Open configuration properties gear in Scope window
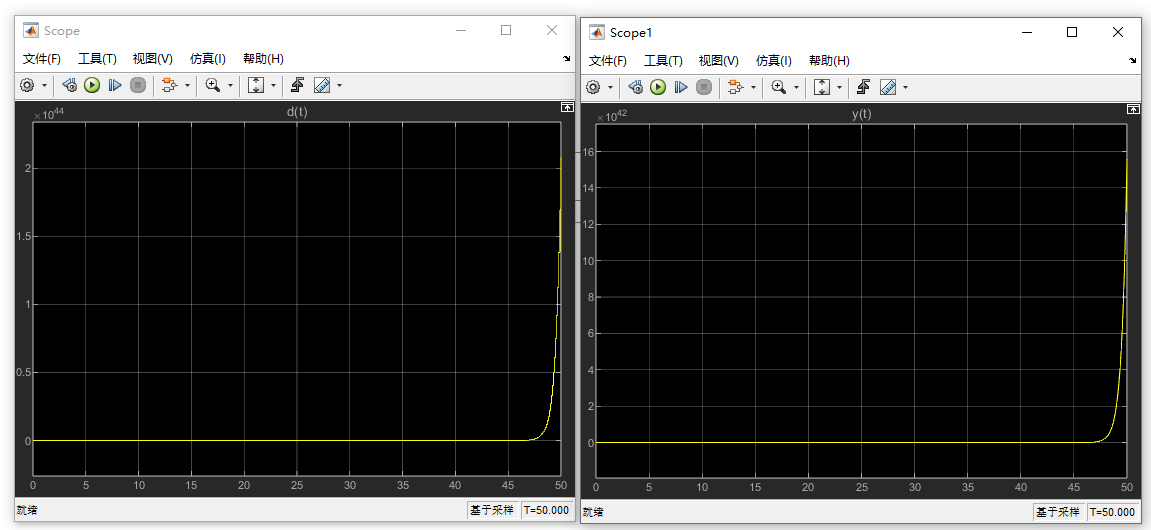Image resolution: width=1151 pixels, height=530 pixels. tap(27, 85)
